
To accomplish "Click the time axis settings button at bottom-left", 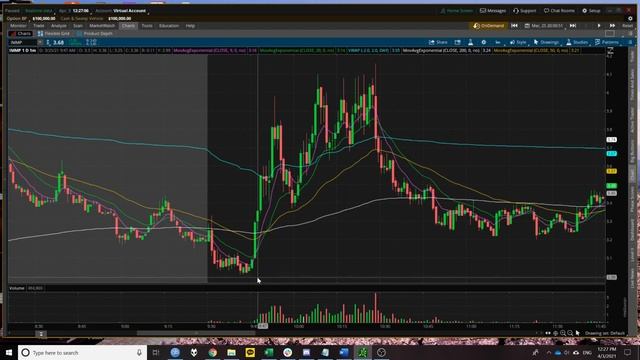I will [x=41, y=334].
